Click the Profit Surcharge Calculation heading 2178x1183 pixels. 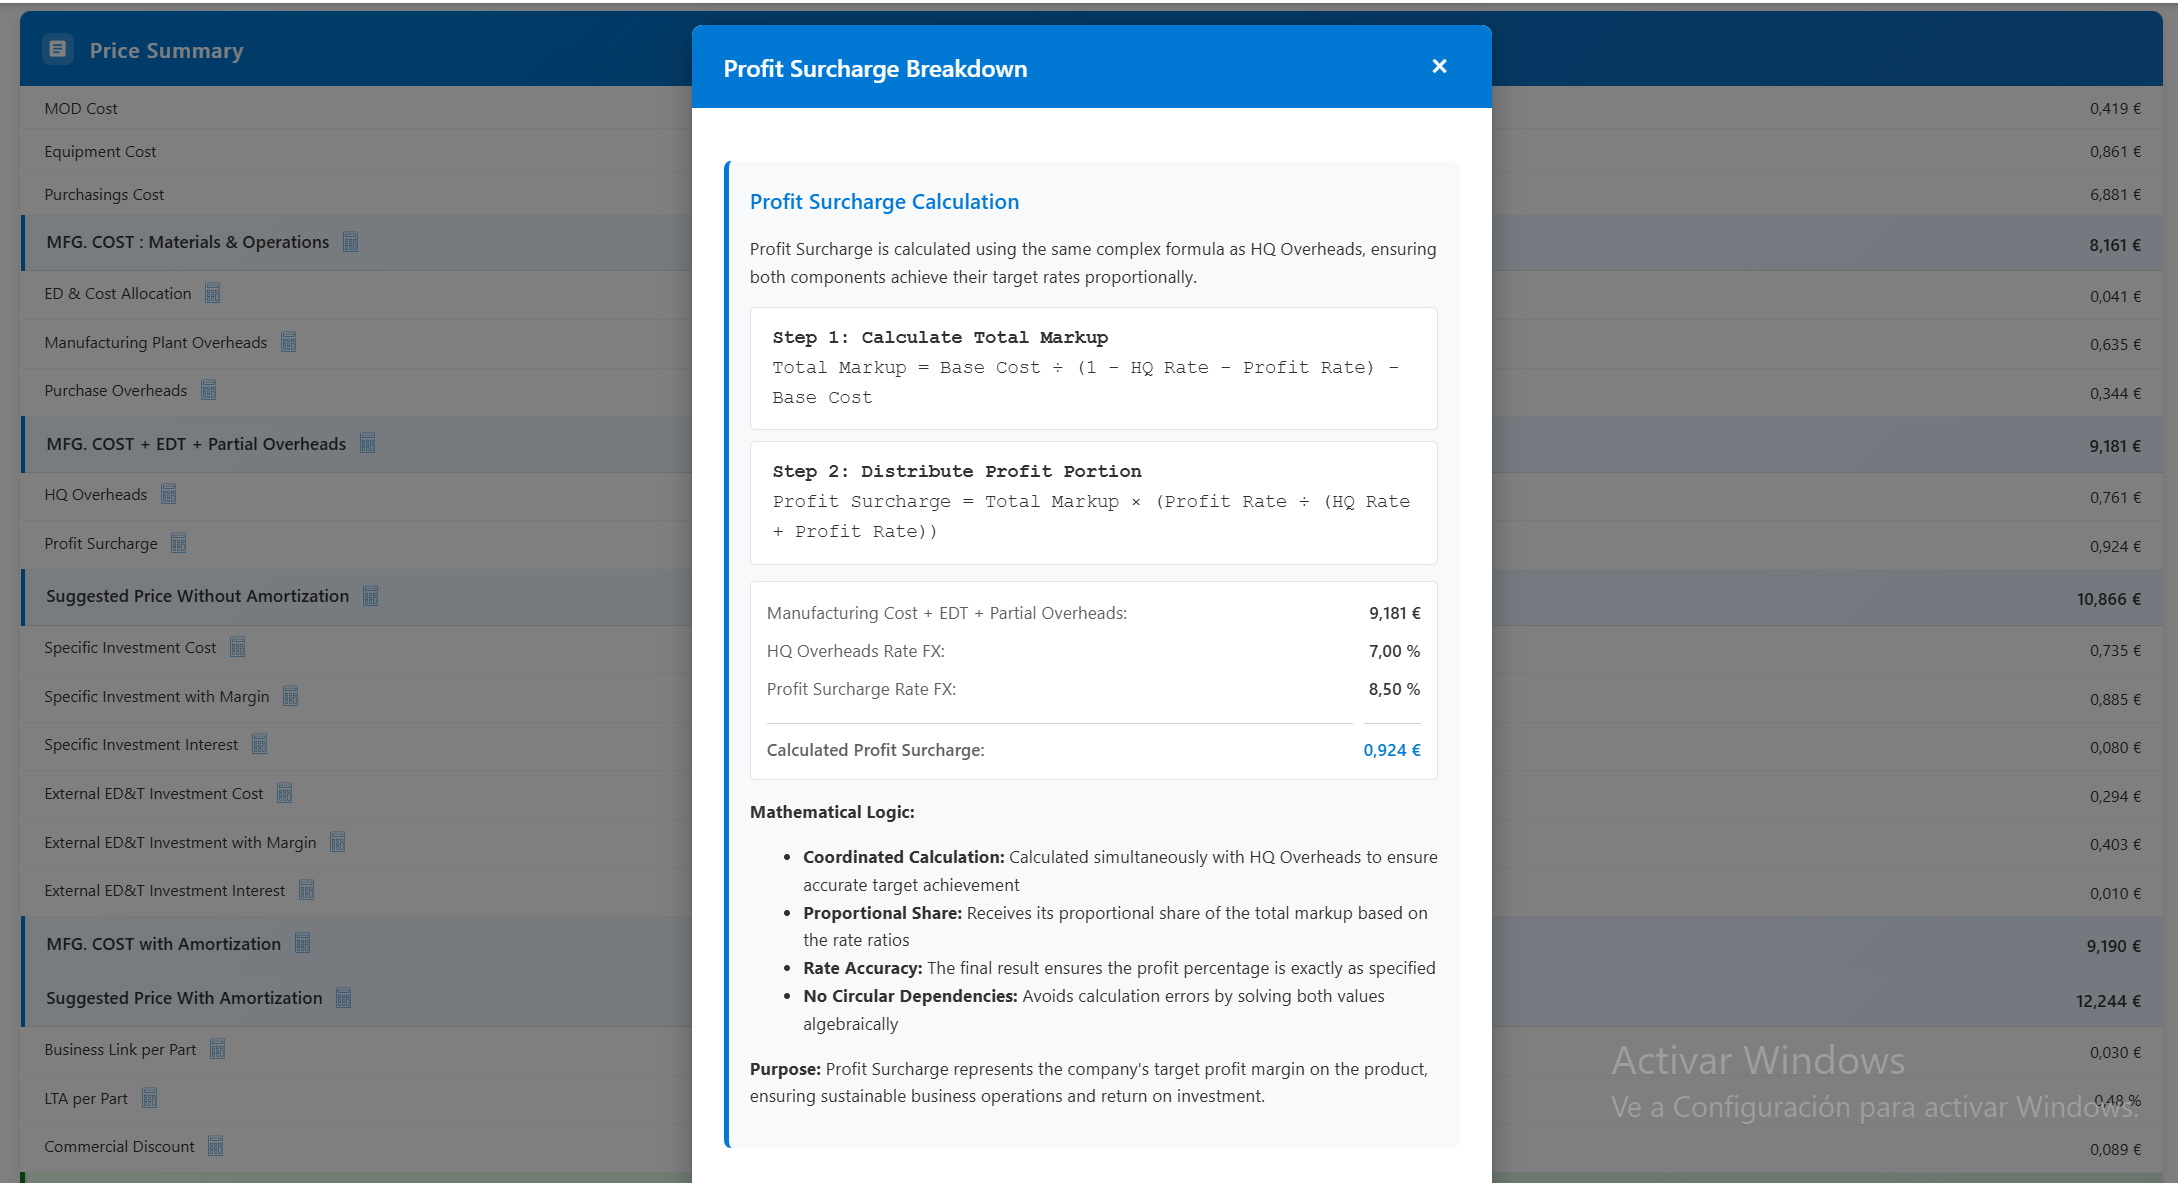(x=884, y=202)
